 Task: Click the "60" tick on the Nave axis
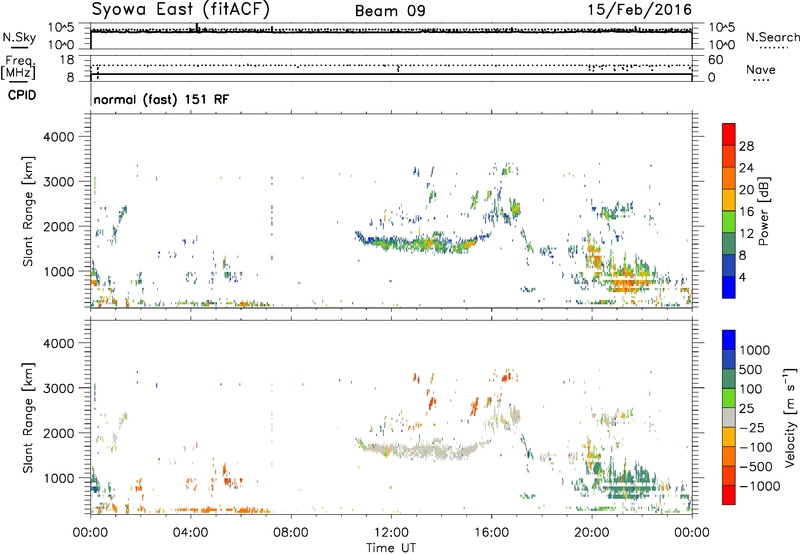tap(715, 60)
